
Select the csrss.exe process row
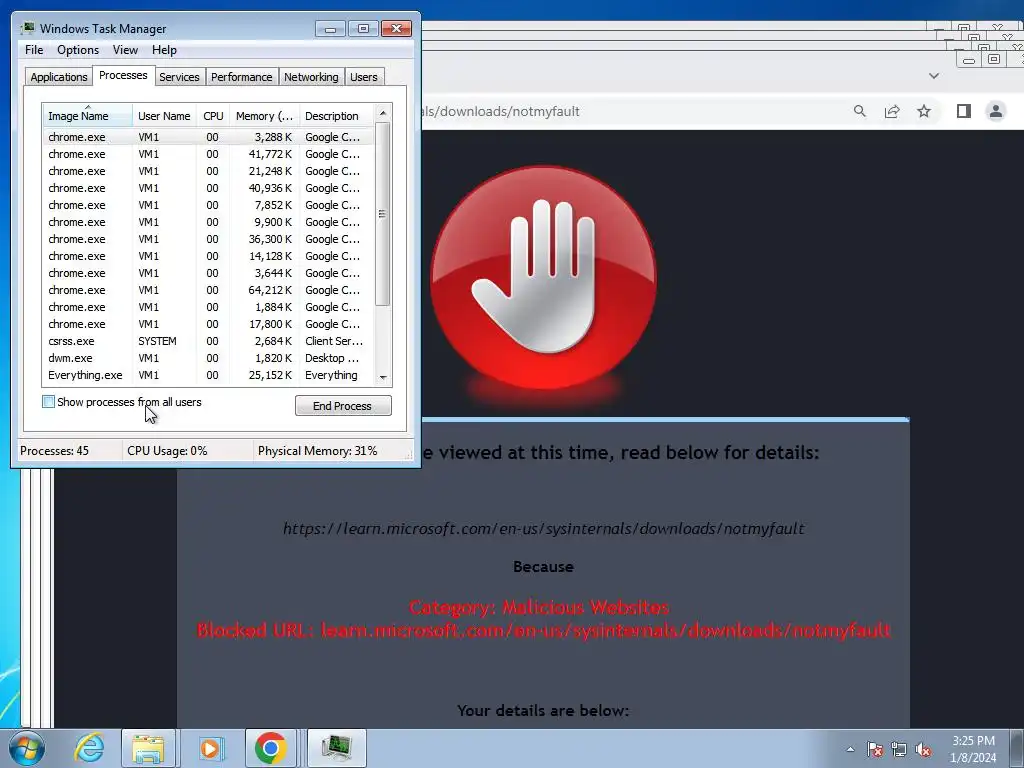tap(209, 341)
